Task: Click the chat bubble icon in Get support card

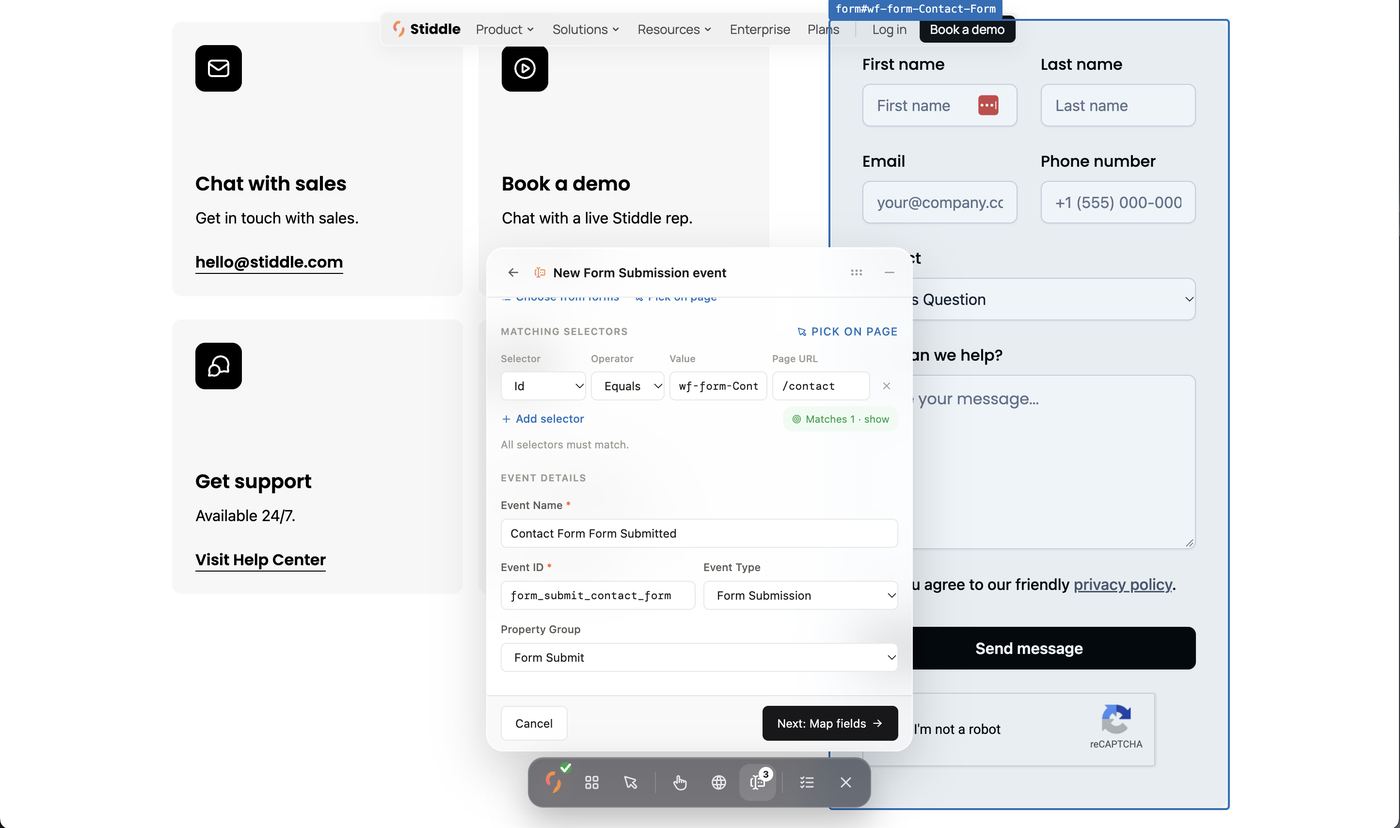Action: click(218, 366)
